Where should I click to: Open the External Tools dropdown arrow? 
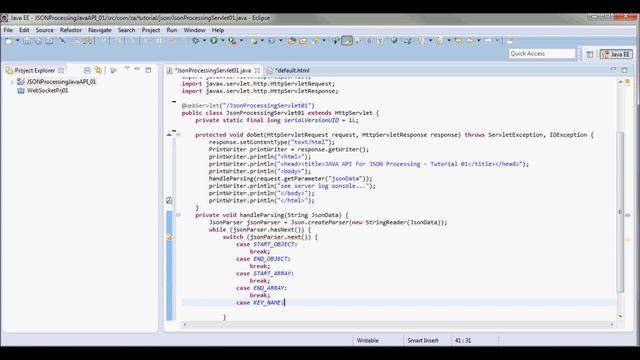[241, 41]
